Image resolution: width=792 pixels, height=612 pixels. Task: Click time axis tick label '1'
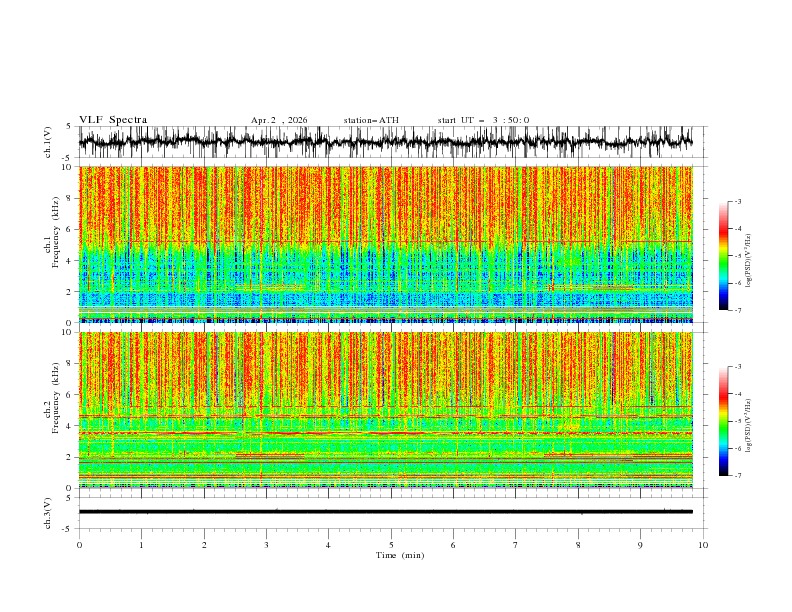[142, 545]
